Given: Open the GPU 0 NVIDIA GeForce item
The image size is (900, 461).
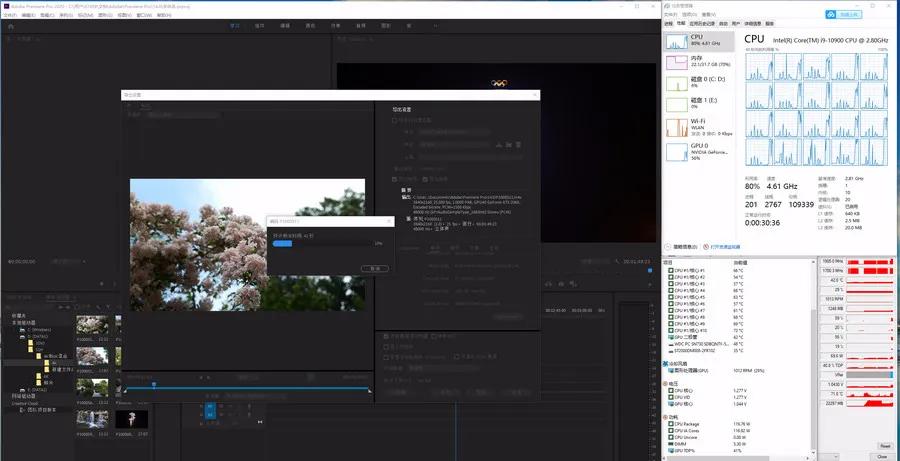Looking at the screenshot, I should [700, 151].
